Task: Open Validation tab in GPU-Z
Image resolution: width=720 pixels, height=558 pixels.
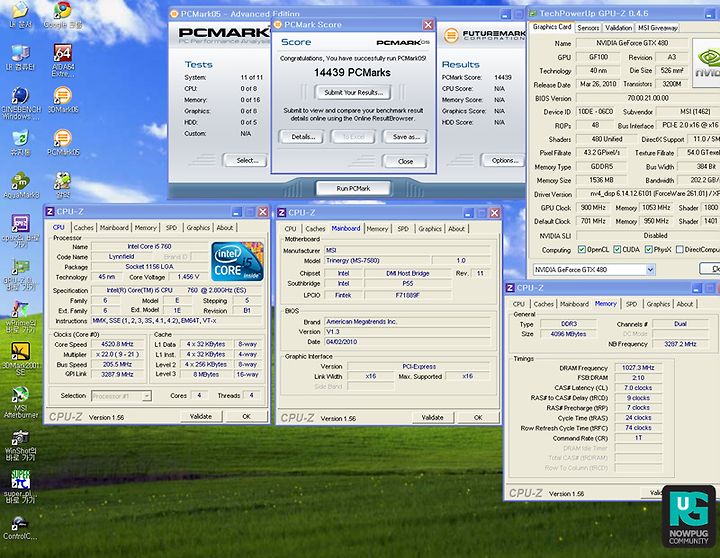Action: pos(619,28)
